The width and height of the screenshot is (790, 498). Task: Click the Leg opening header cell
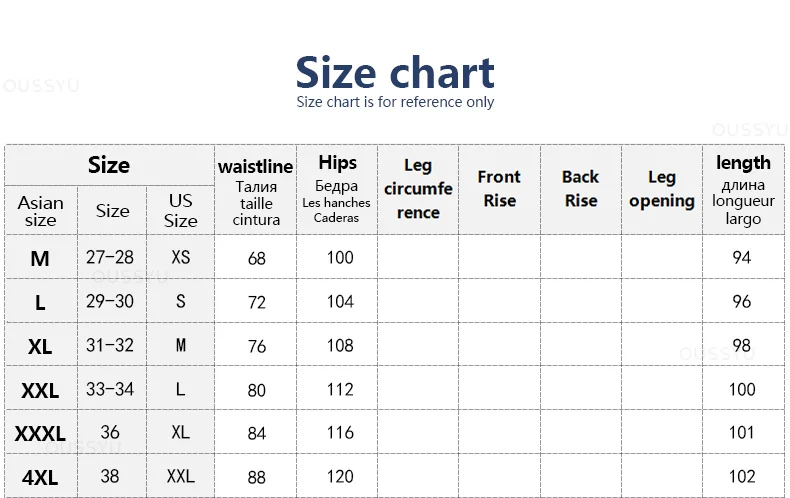pos(662,191)
